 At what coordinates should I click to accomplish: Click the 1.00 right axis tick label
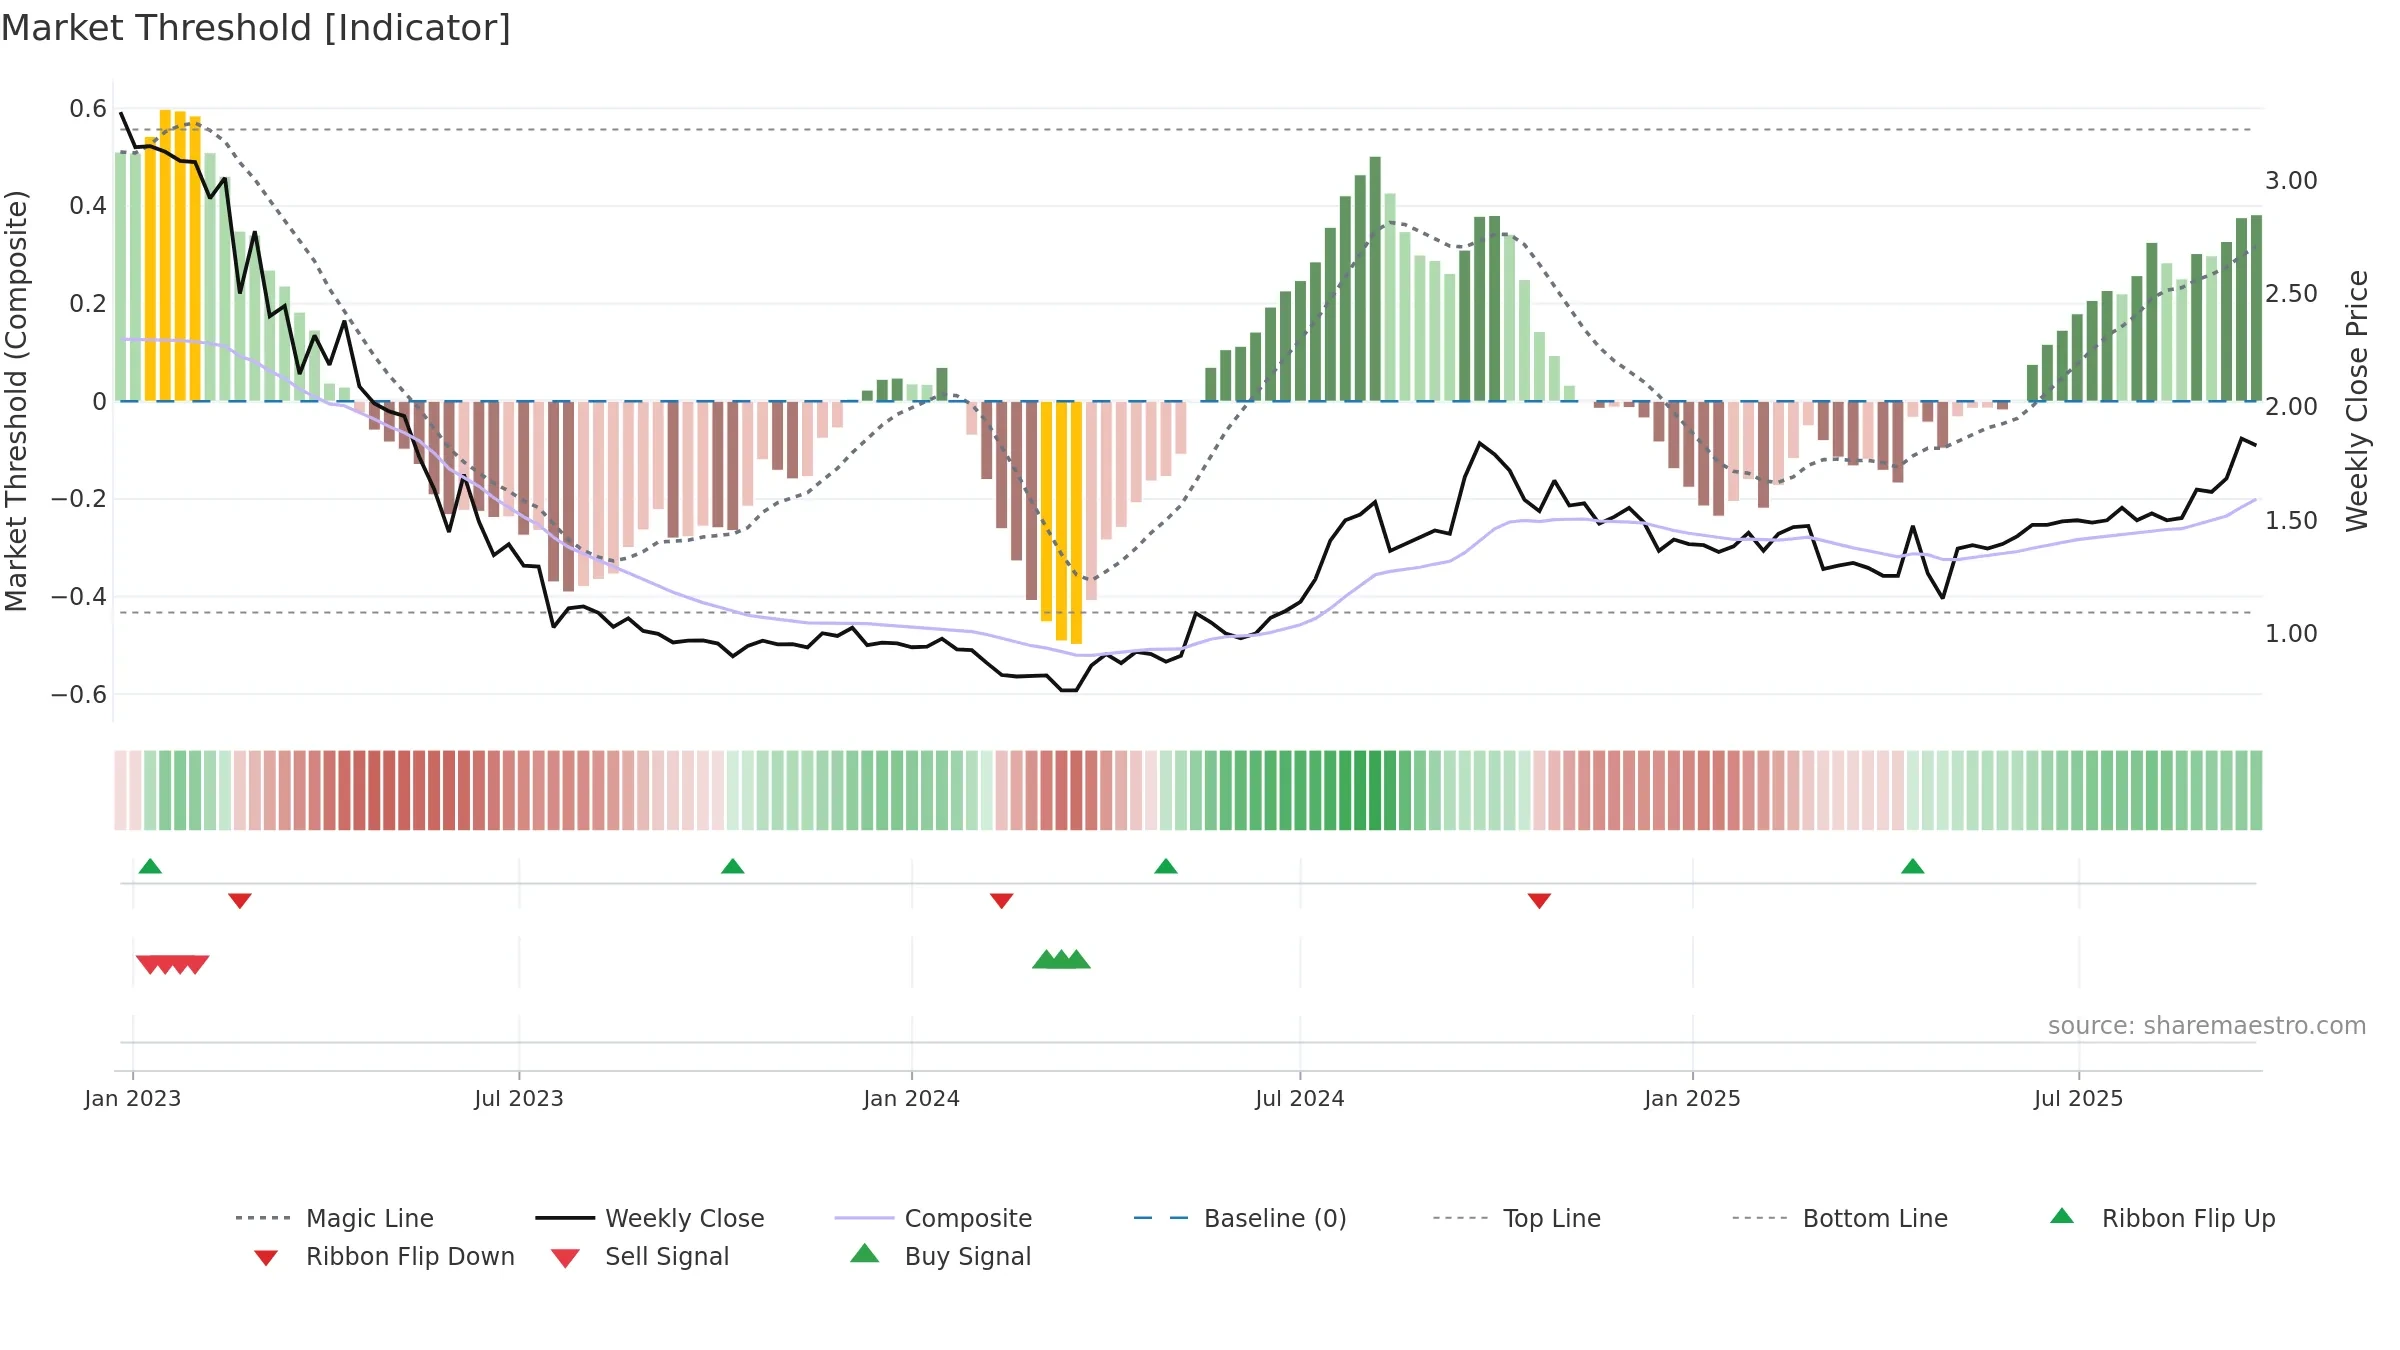click(x=2291, y=634)
